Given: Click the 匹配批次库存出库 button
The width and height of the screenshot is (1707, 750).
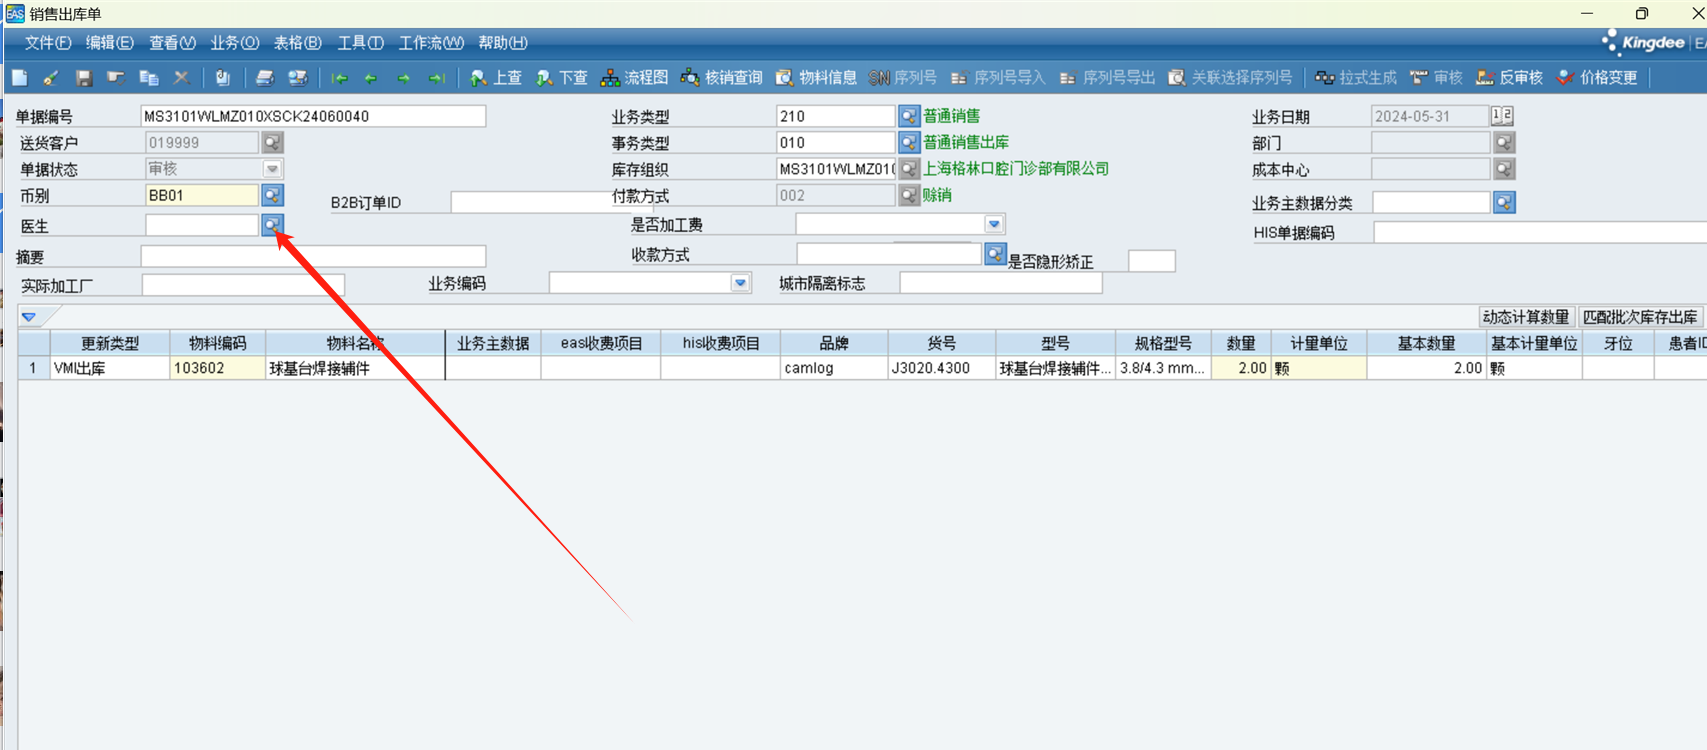Looking at the screenshot, I should click(x=1640, y=317).
